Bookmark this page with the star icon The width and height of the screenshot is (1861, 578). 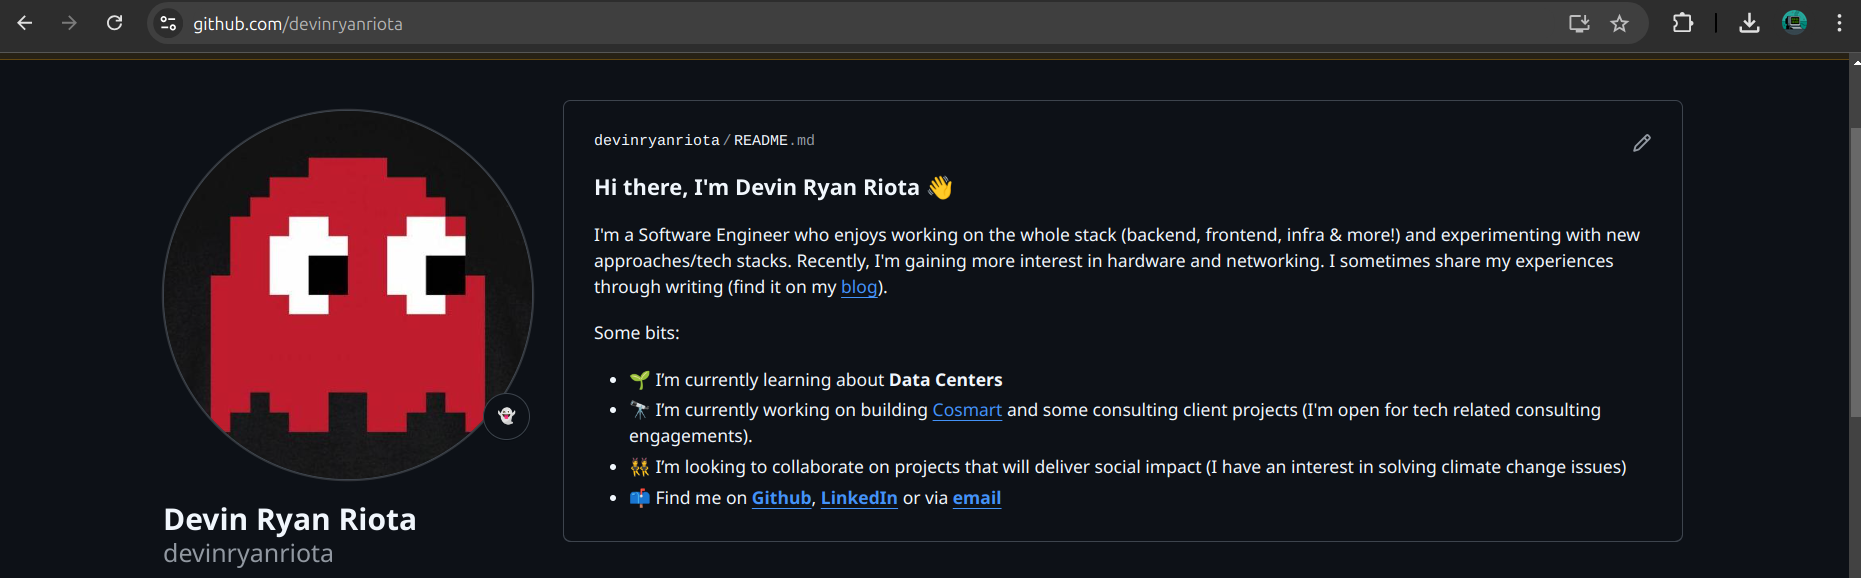(1620, 23)
